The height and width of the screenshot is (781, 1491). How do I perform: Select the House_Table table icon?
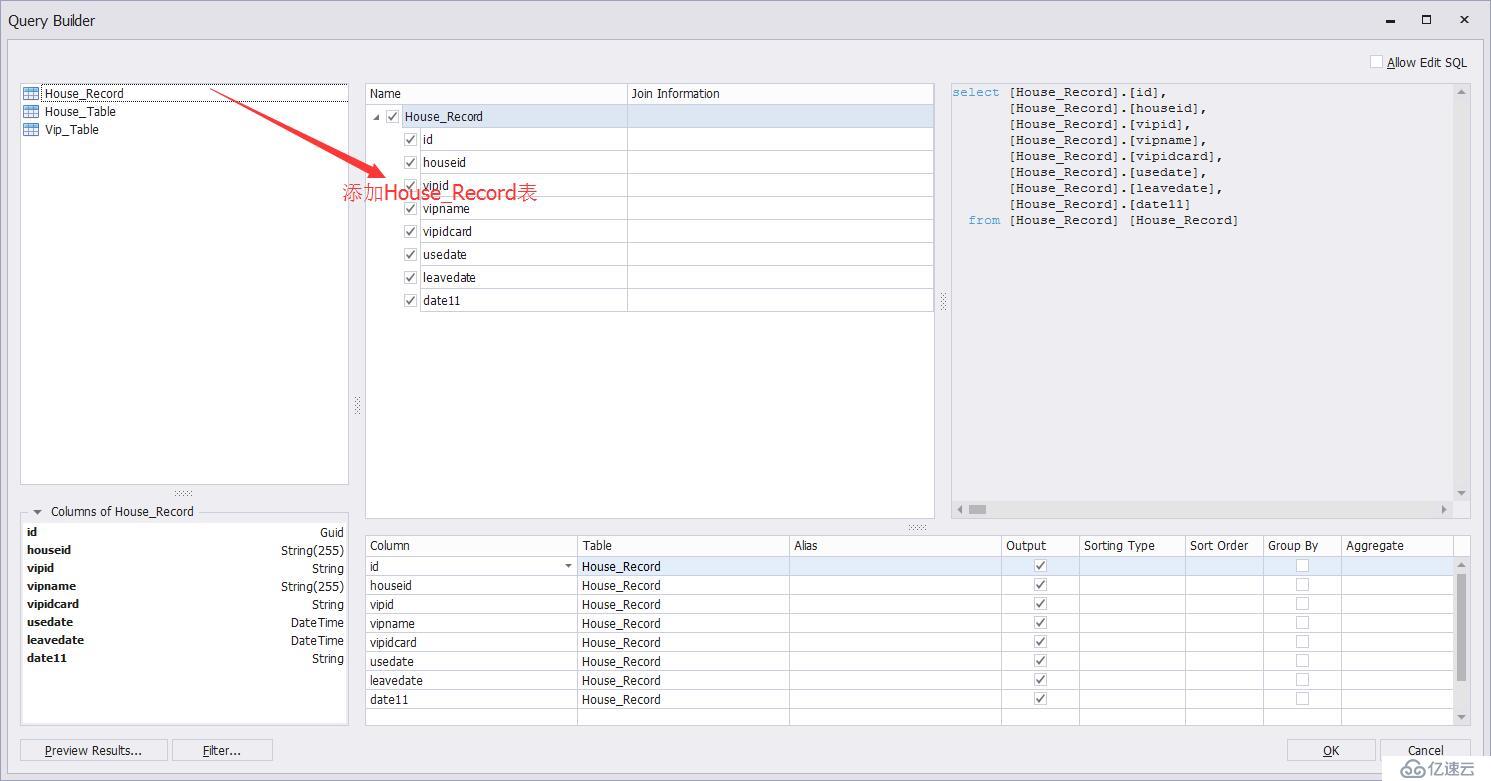31,111
